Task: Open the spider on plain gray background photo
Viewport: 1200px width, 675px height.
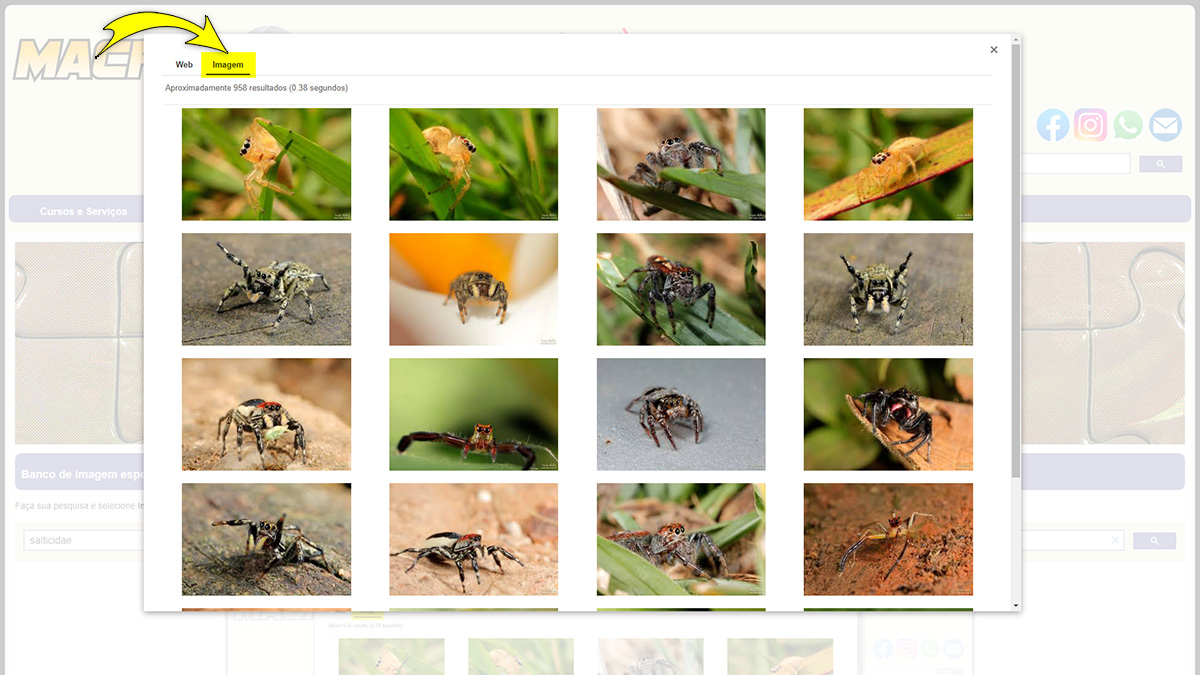Action: [x=681, y=414]
